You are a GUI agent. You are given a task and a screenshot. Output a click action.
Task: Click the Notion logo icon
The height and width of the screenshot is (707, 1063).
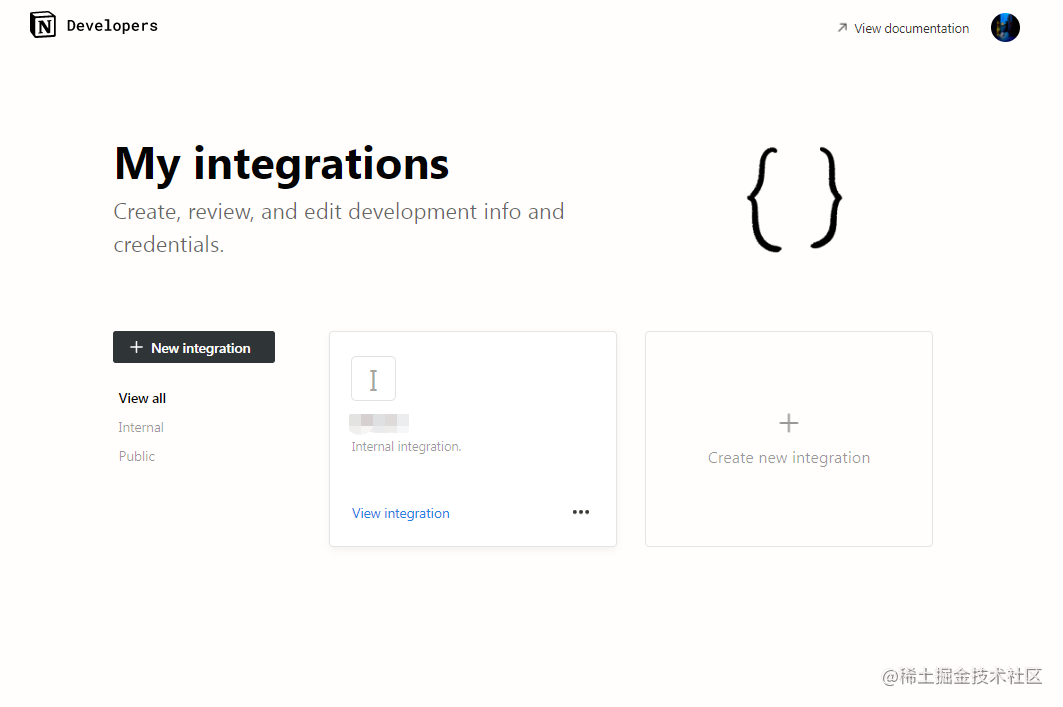pos(43,25)
